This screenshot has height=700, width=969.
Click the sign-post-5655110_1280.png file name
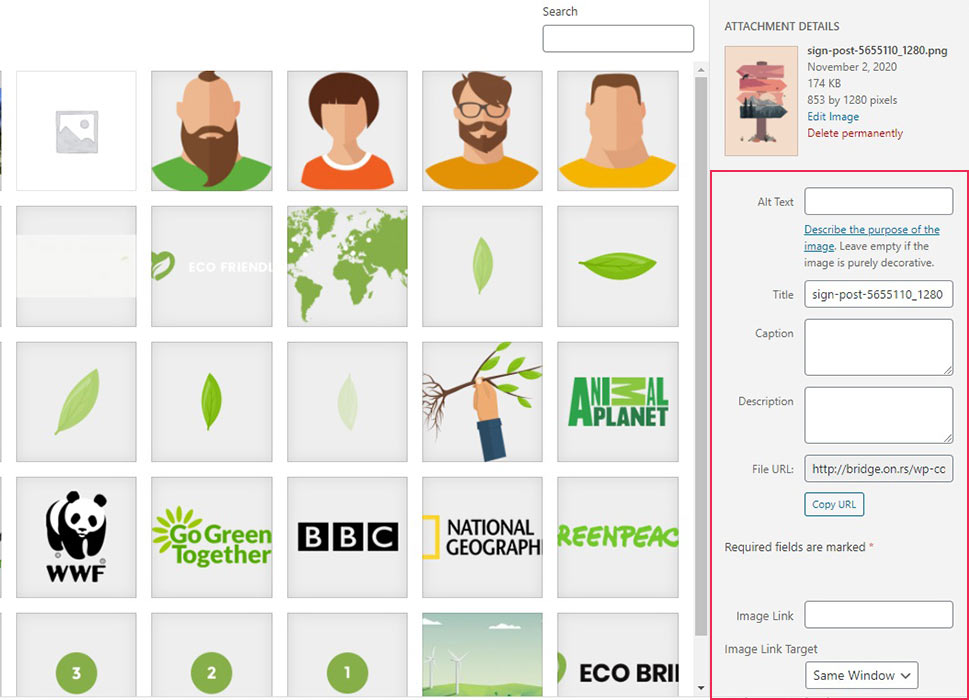point(877,51)
